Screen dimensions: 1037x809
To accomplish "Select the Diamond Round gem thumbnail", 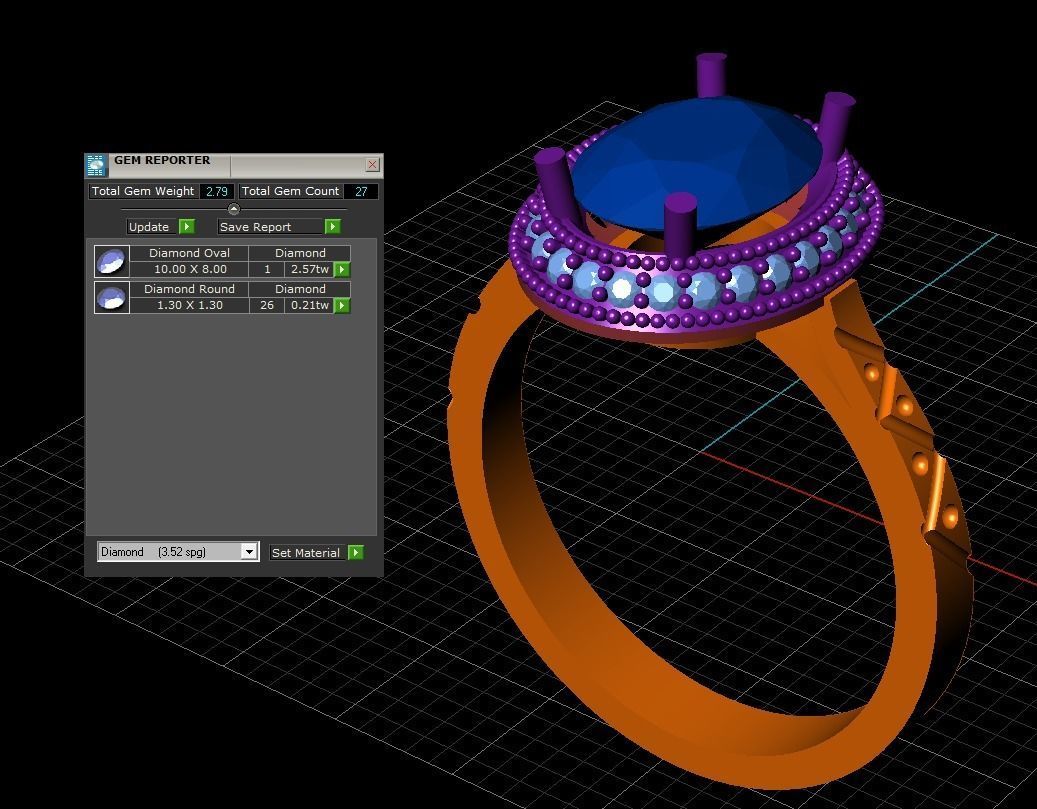I will (112, 297).
